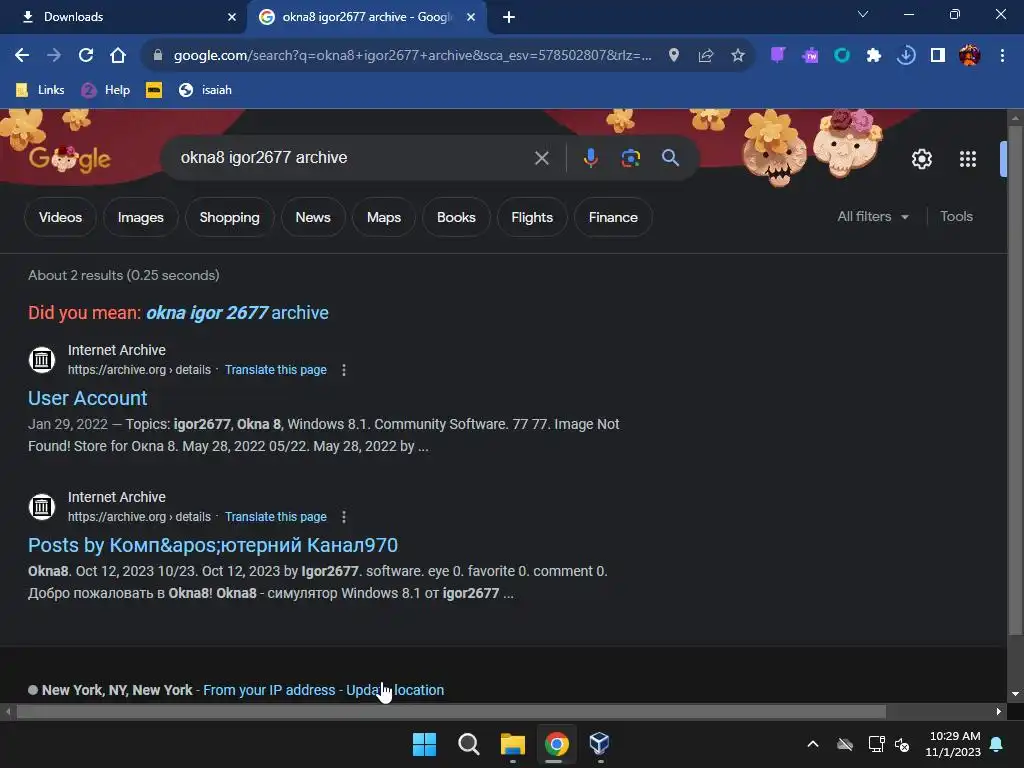Screen dimensions: 1024x768
Task: Close the okna8 igor2677 Google tab
Action: [x=471, y=17]
